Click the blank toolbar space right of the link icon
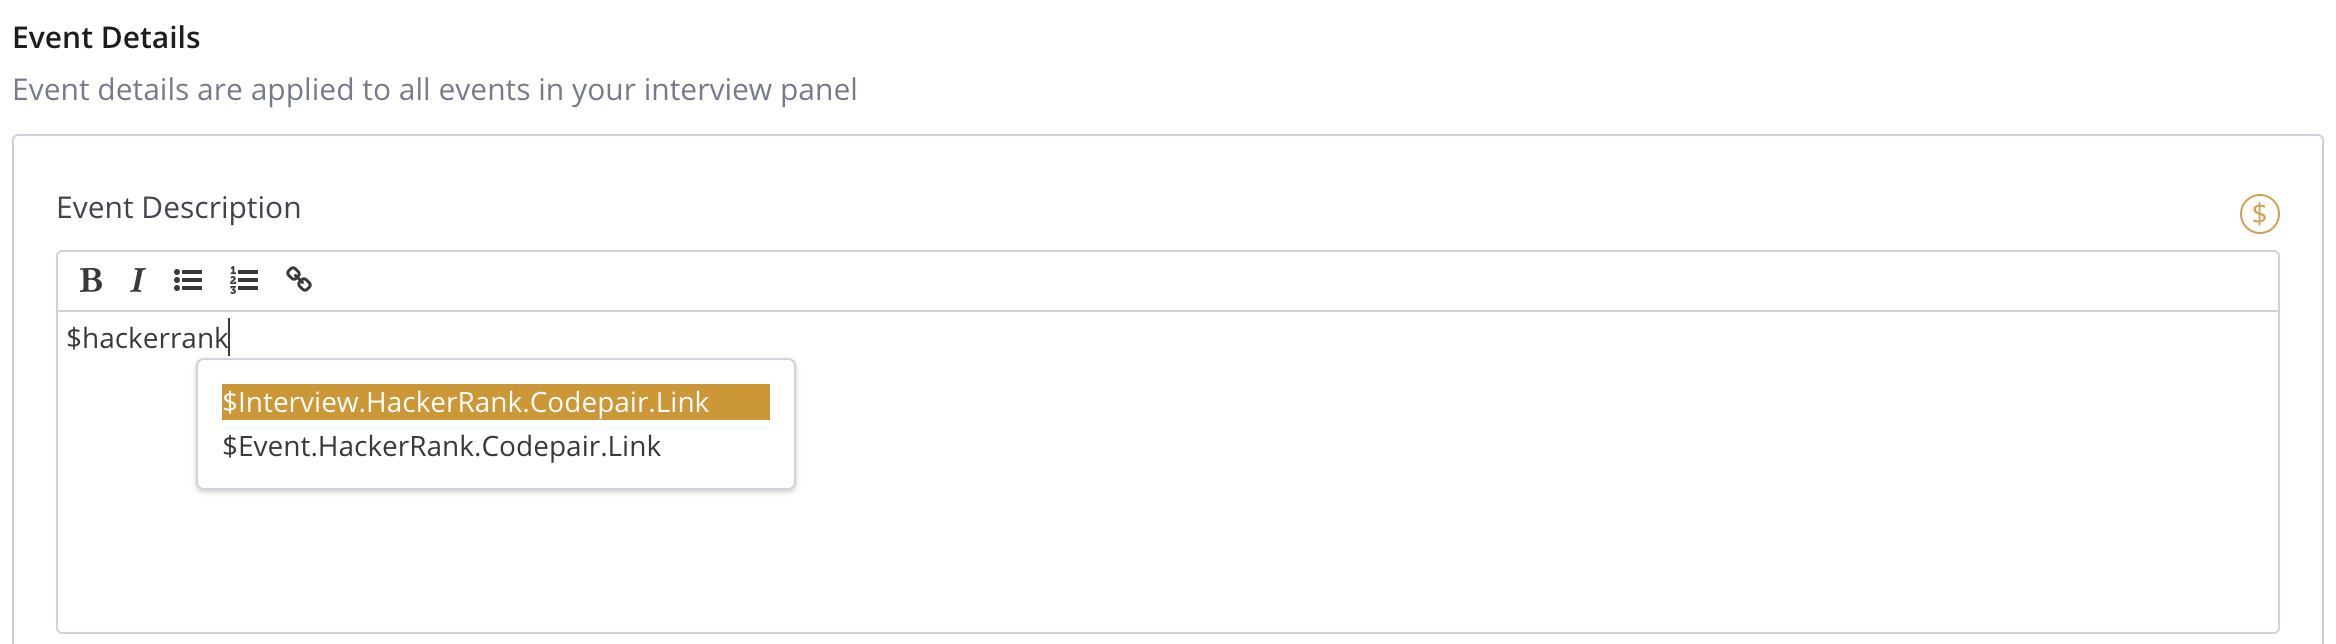 1200,281
